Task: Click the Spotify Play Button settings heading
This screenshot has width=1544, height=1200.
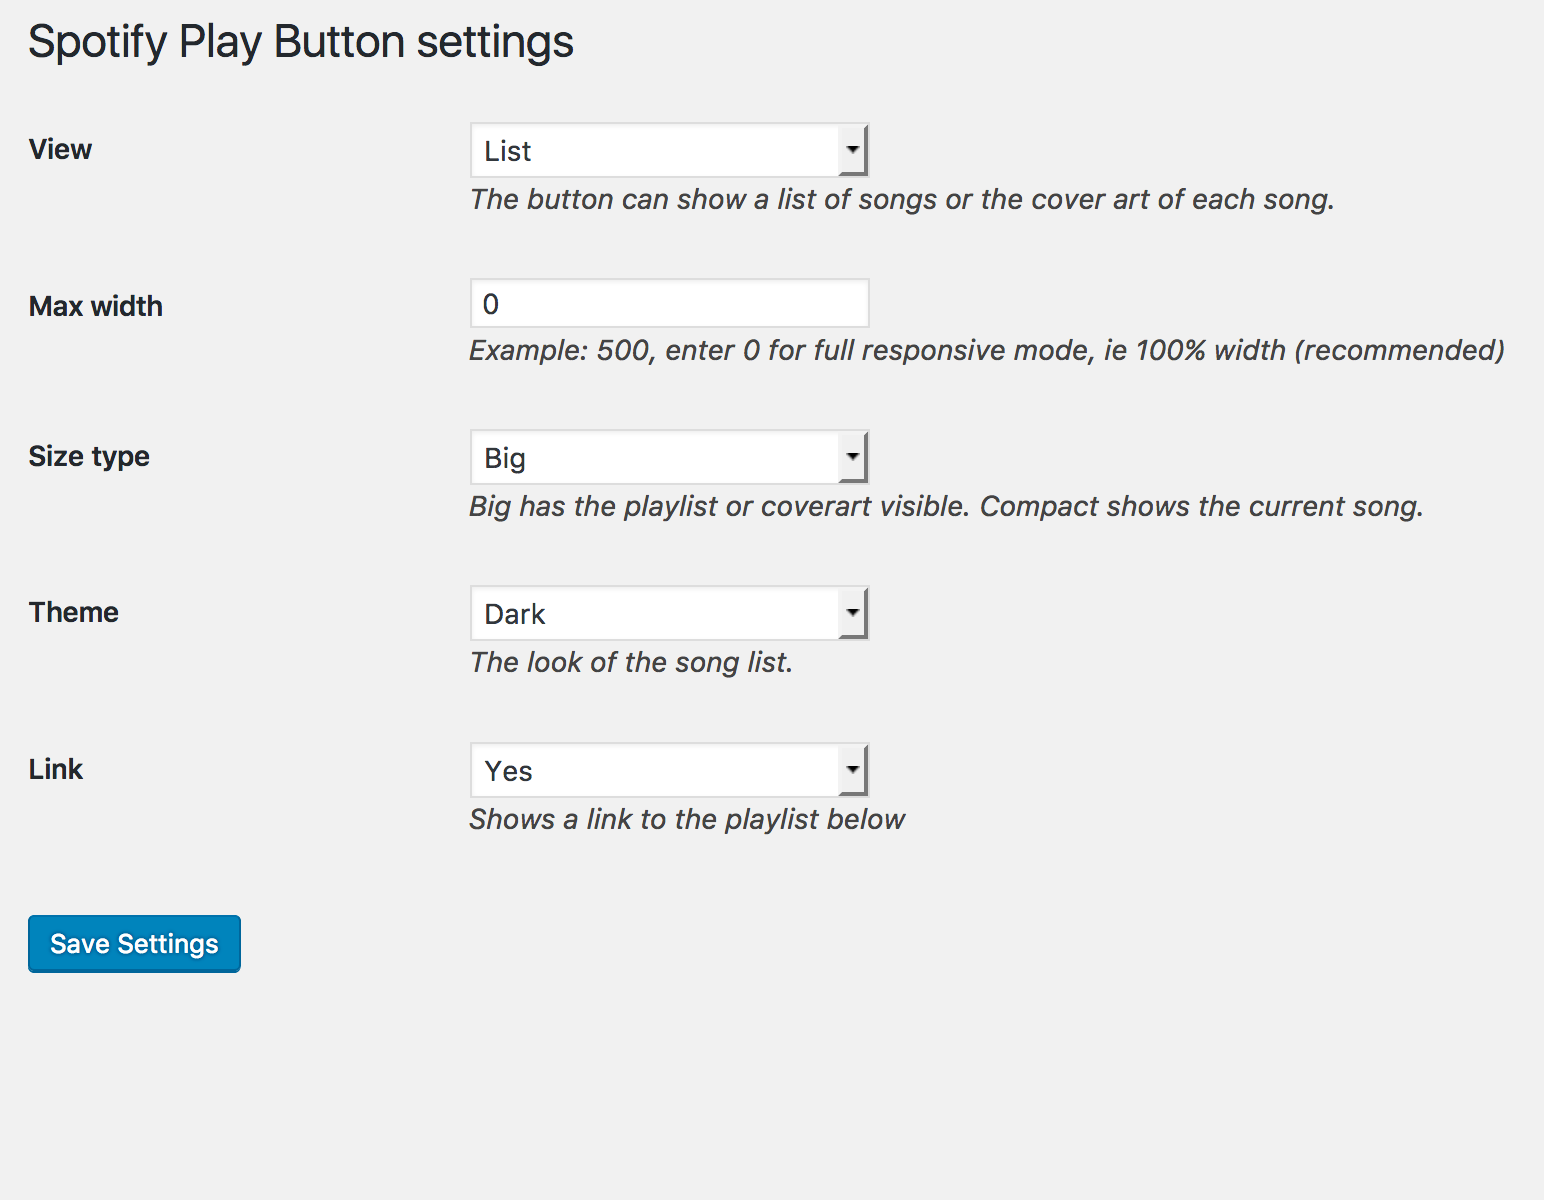Action: pos(301,43)
